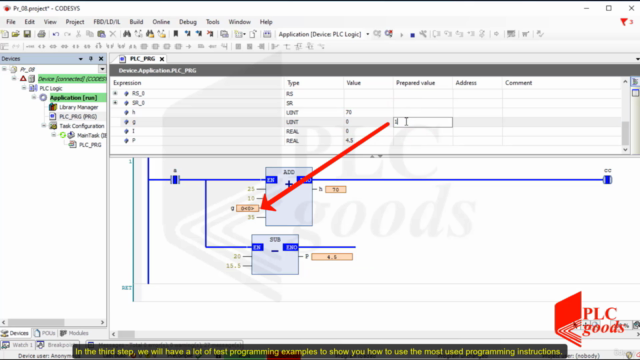Collapse the Pr_08 root tree node
Image resolution: width=640 pixels, height=360 pixels.
(4, 69)
